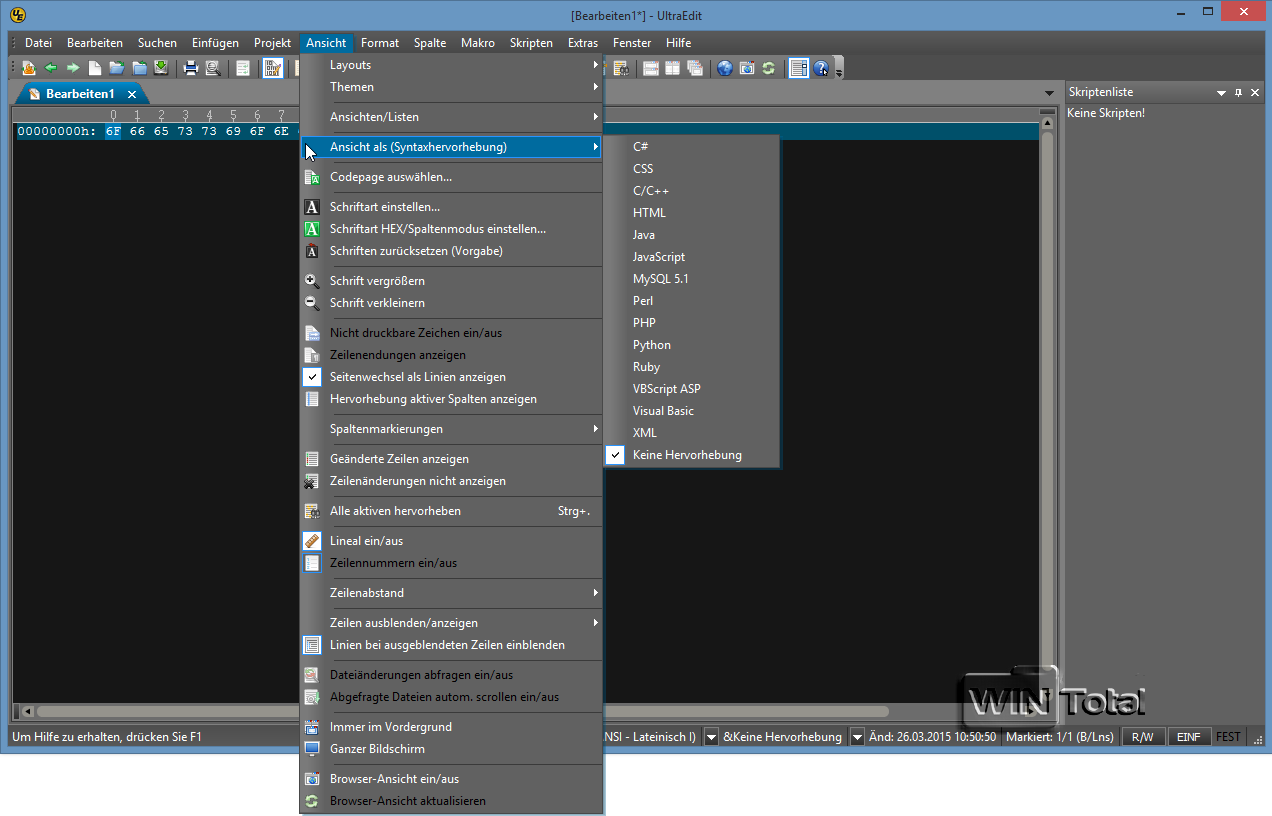Viewport: 1272px width, 816px height.
Task: Toggle Zeilenendungen anzeigen
Action: click(x=452, y=355)
